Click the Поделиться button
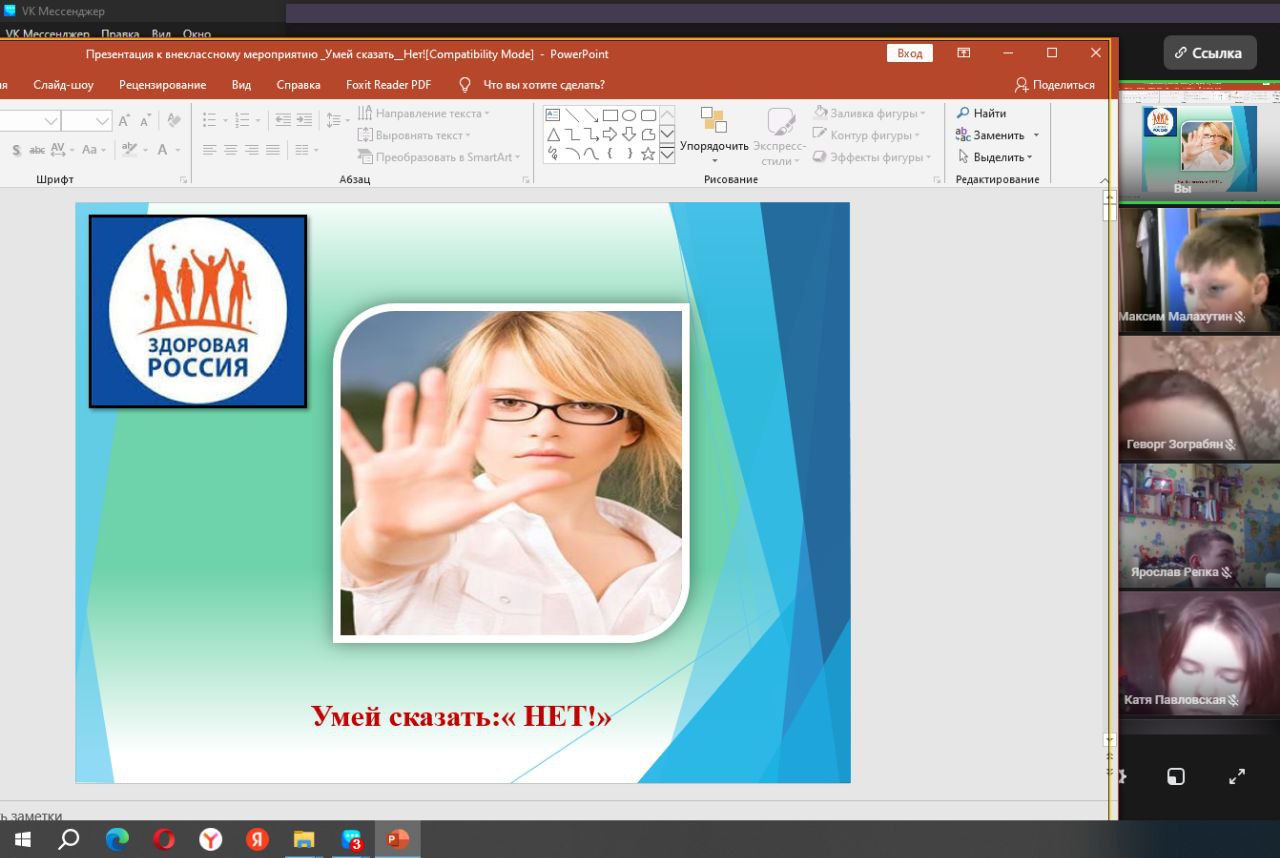1280x858 pixels. point(1055,85)
